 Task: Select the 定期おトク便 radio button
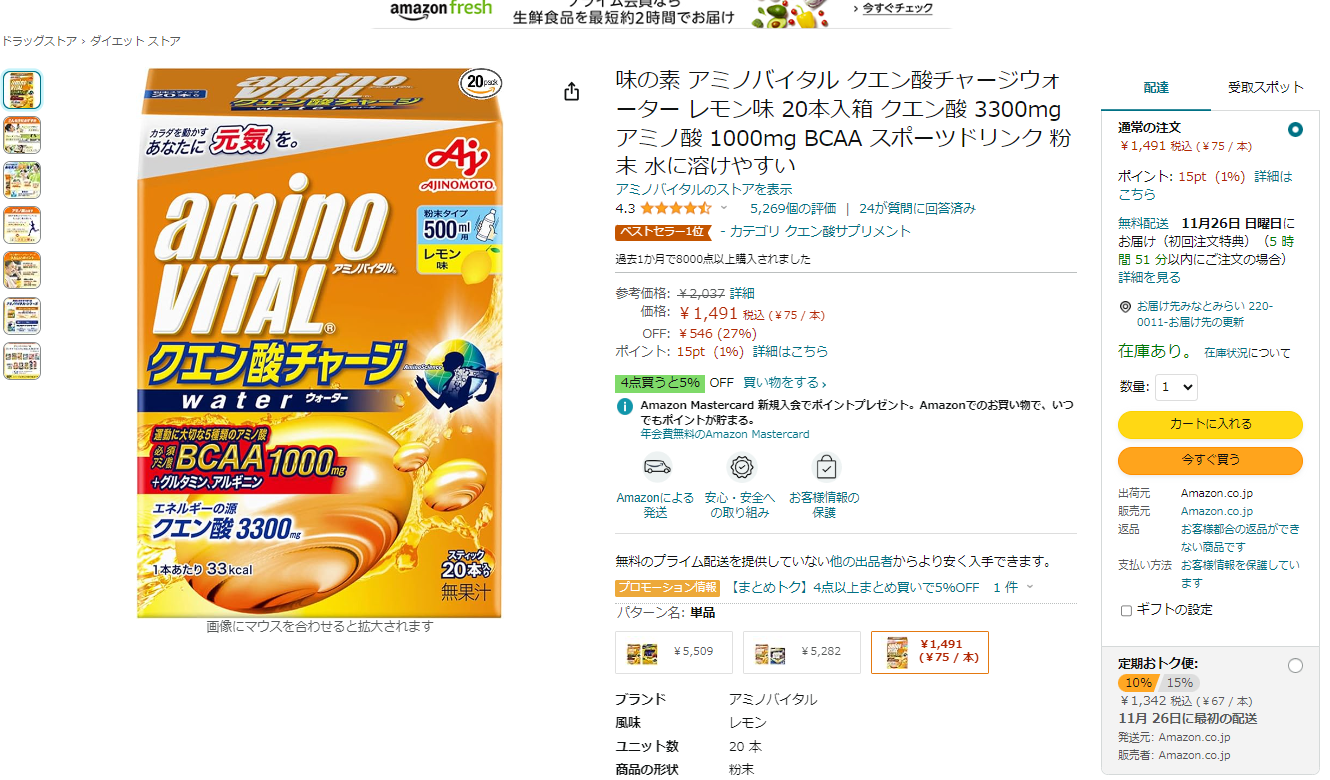(x=1296, y=665)
